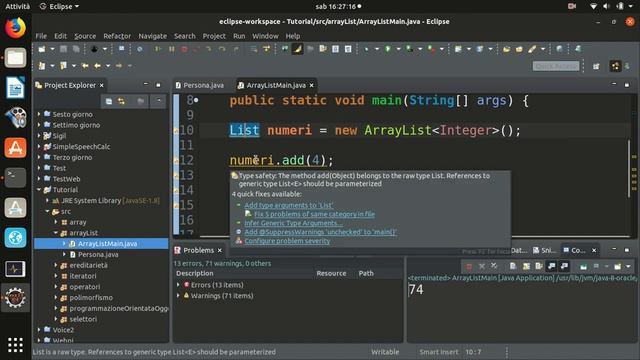The width and height of the screenshot is (640, 360).
Task: Click Add @SuppressWarnings 'unchecked' quick fix
Action: point(320,232)
